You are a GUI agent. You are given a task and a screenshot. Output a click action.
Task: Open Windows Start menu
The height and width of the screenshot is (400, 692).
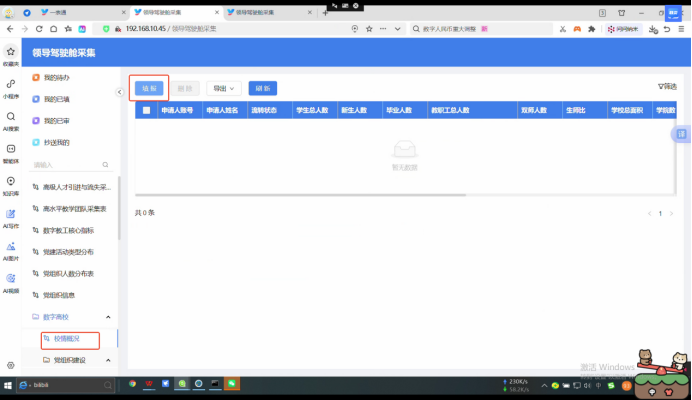[x=8, y=385]
